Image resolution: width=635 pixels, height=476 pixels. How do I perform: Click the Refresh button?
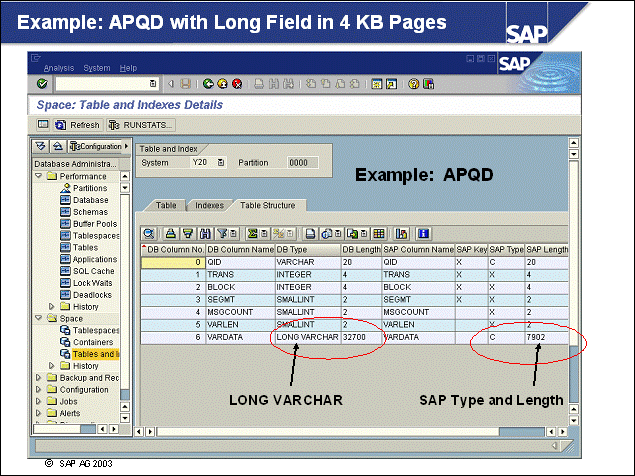77,125
